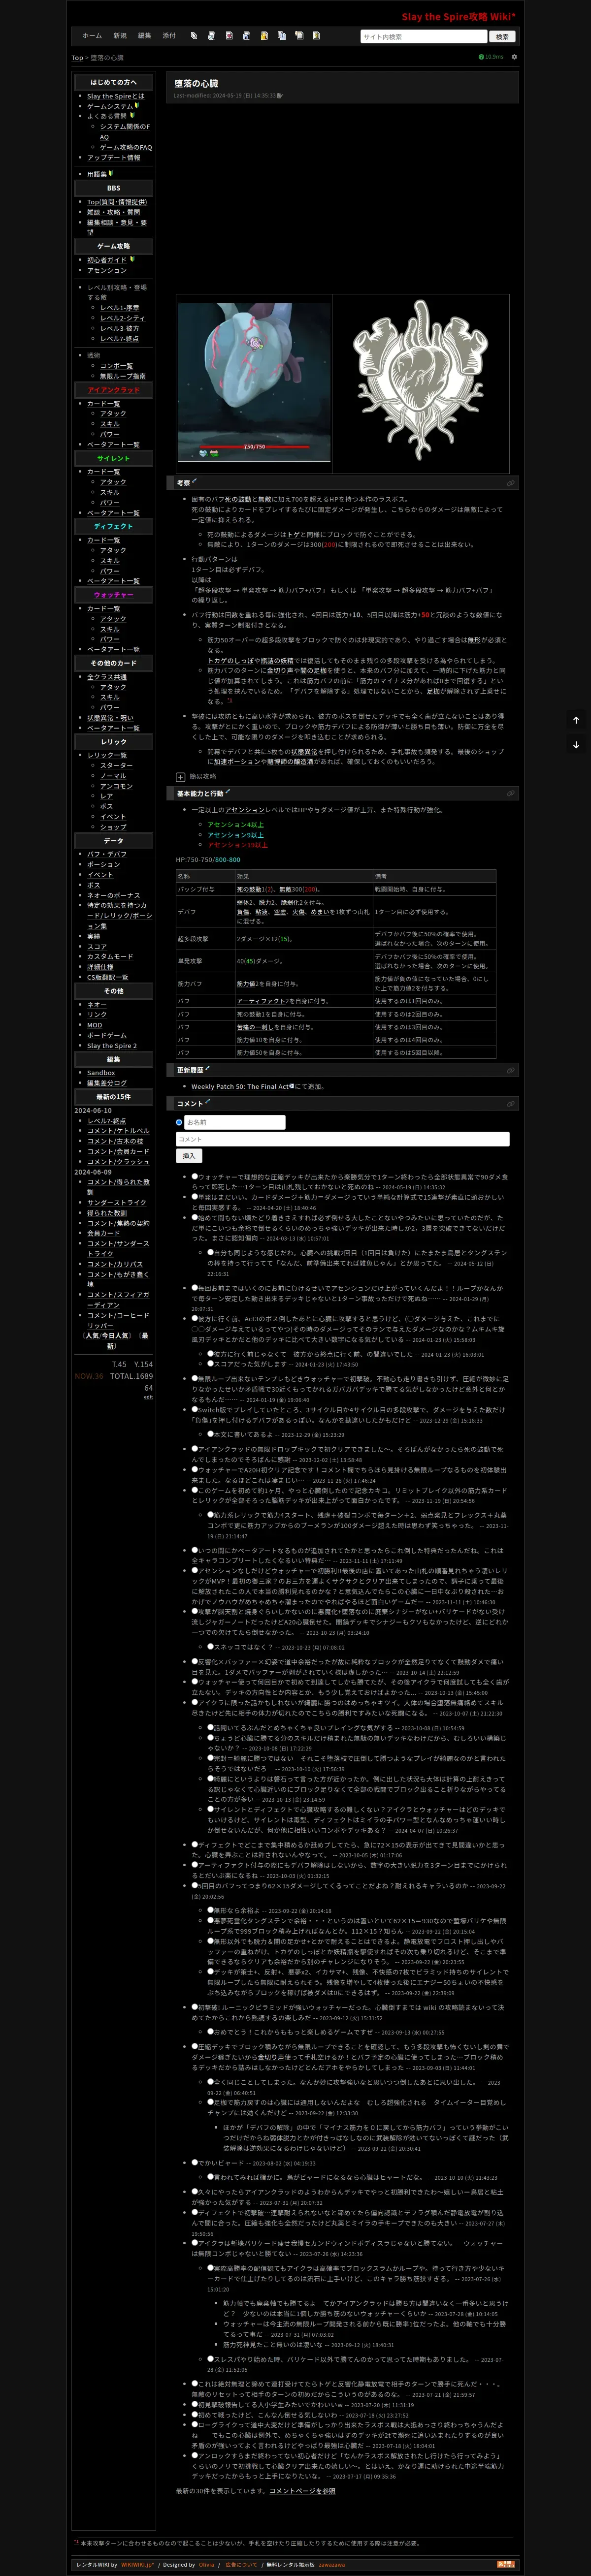591x2576 pixels.
Task: Open Slay the Spire 2 sidebar link
Action: click(112, 1045)
